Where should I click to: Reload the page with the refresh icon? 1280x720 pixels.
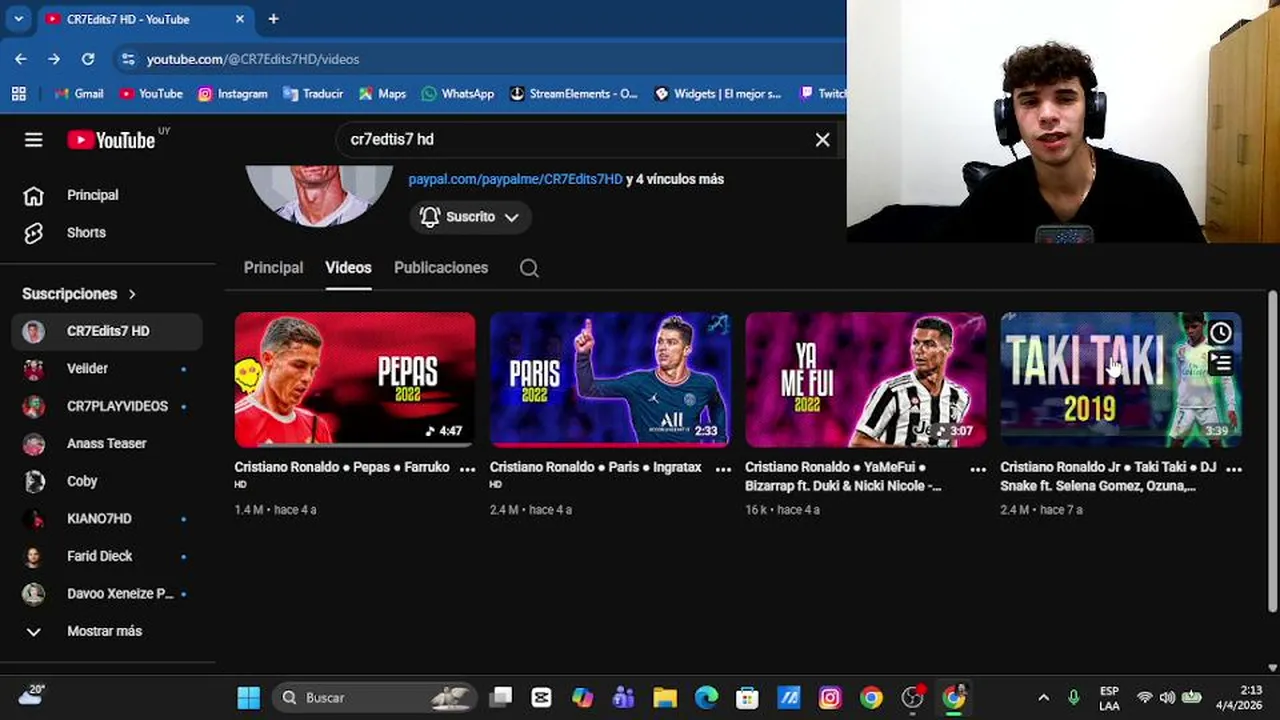coord(88,59)
